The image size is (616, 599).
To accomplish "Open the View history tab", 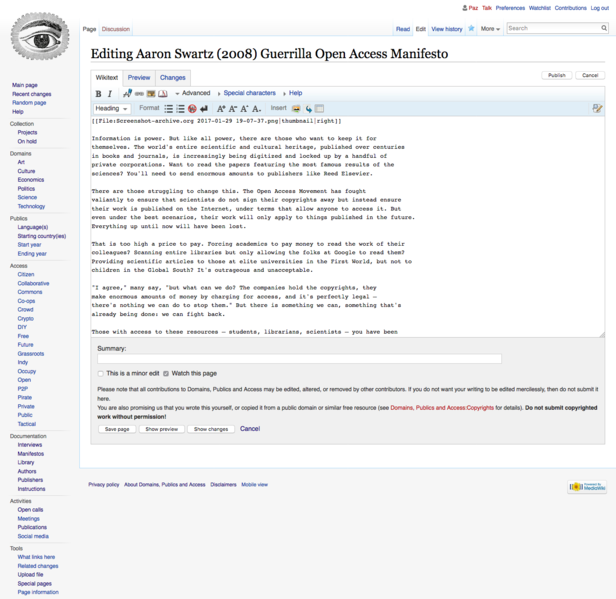I will (x=447, y=29).
